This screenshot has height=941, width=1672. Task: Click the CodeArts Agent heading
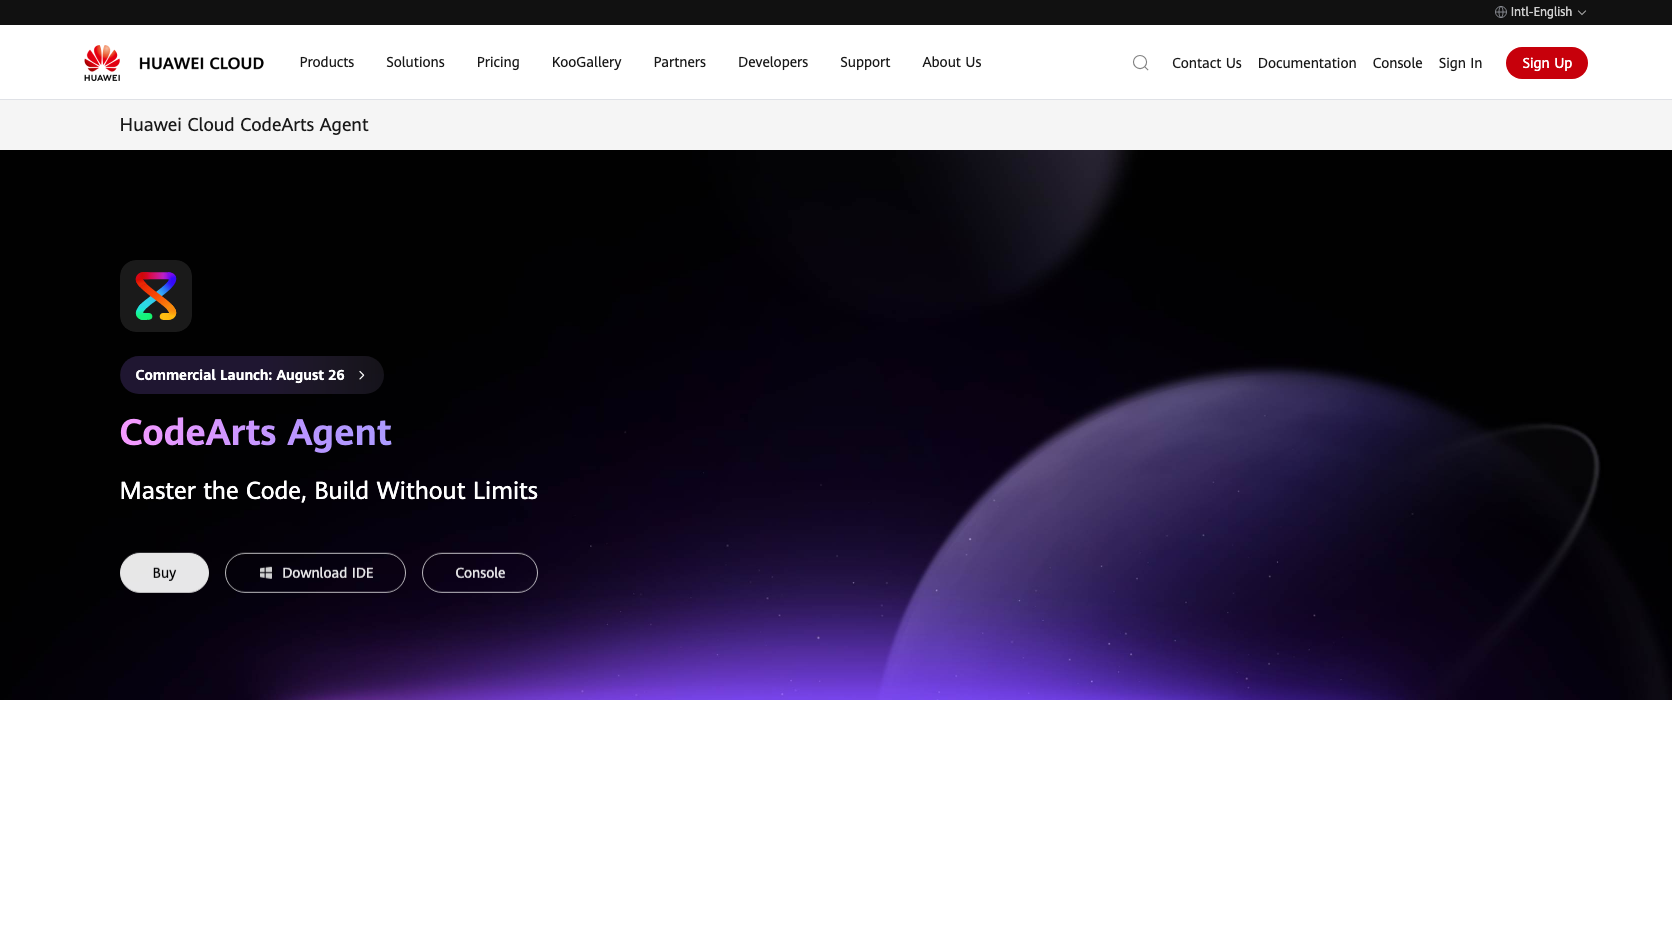(256, 432)
